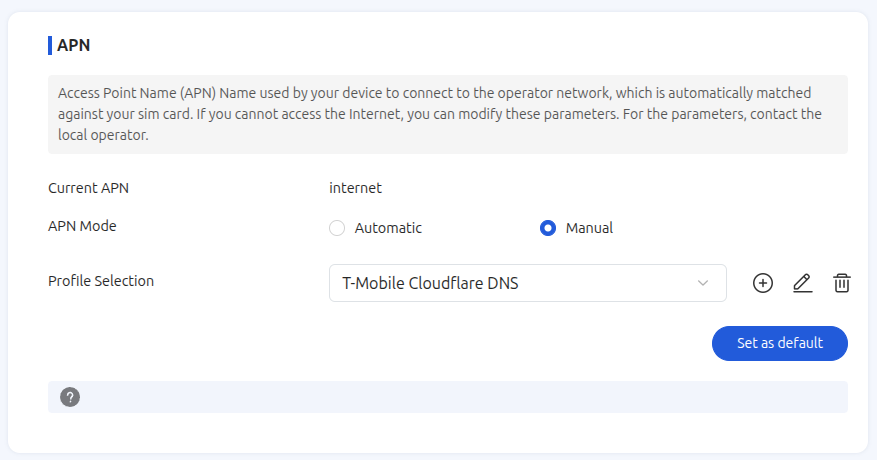Screen dimensions: 877x460
Task: Click the APN description info box
Action: [x=447, y=114]
